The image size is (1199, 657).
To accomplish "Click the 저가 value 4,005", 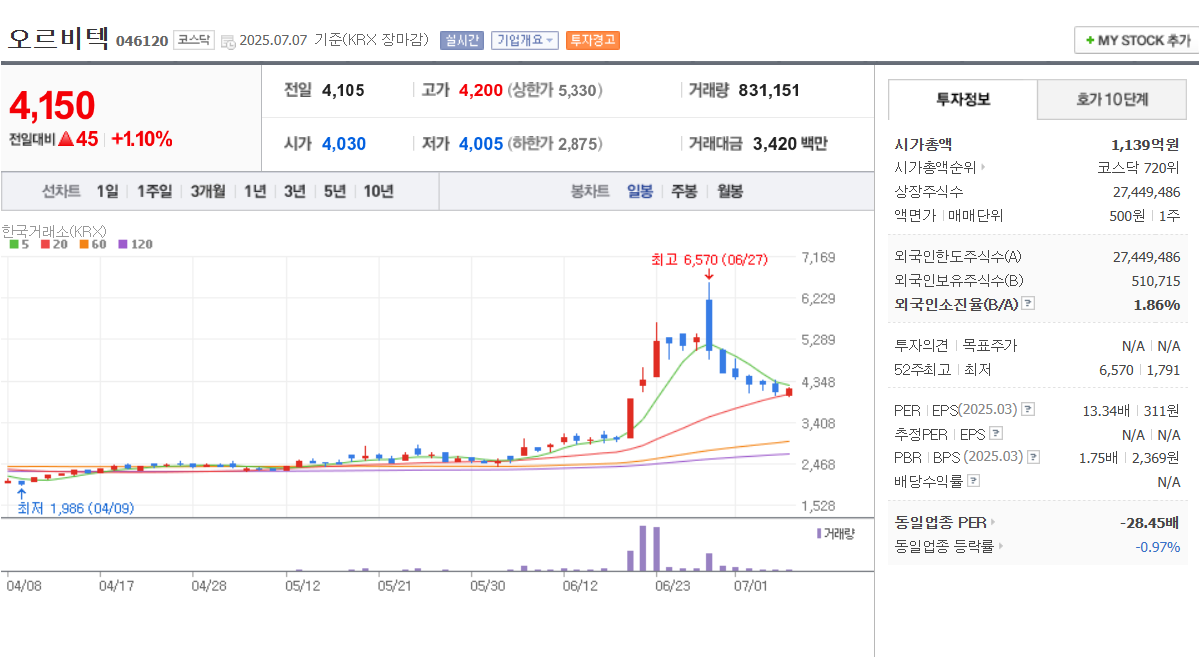I will pyautogui.click(x=480, y=144).
